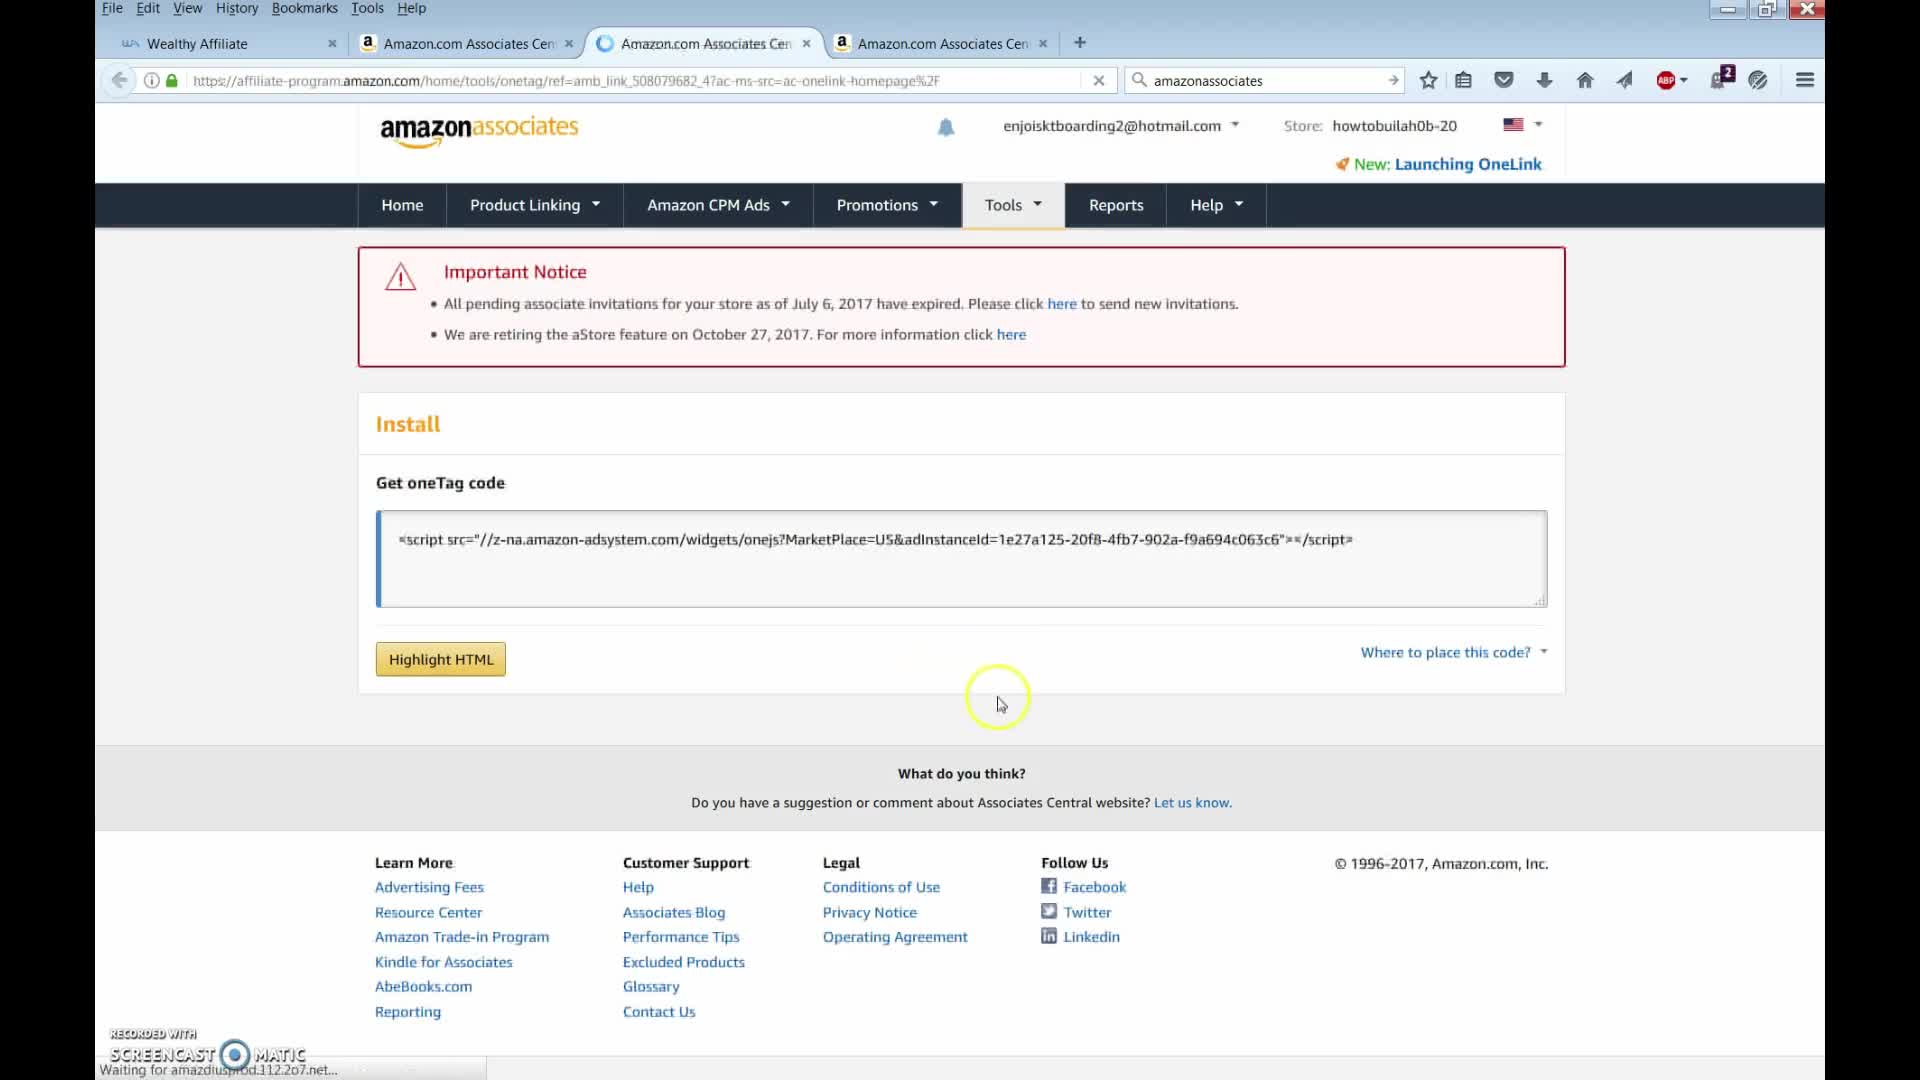Click the green padlock security icon
The image size is (1920, 1080).
(x=172, y=80)
